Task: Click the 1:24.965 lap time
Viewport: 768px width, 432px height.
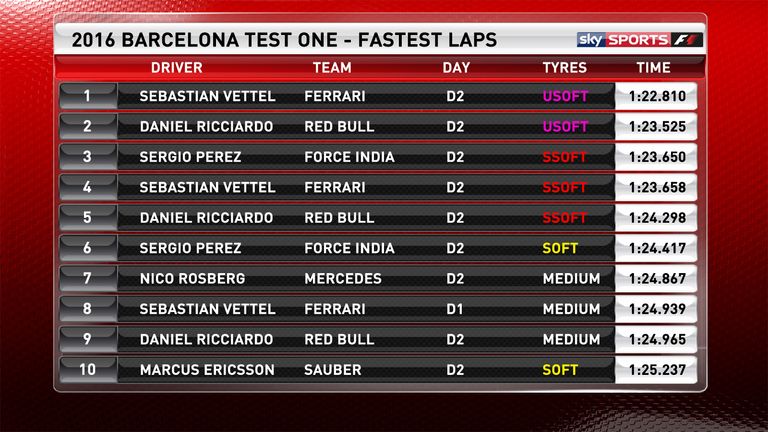Action: [657, 339]
